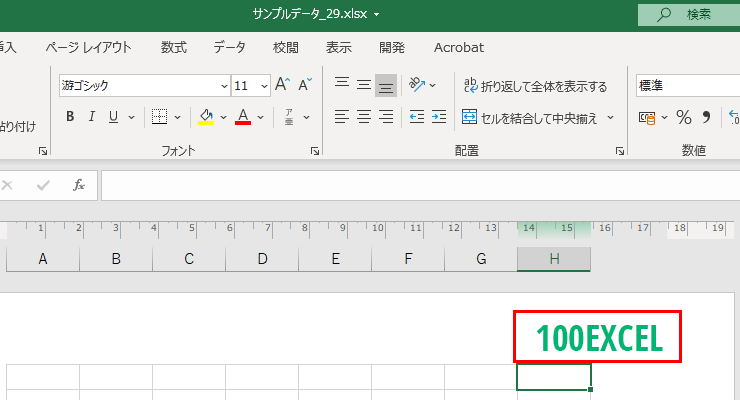Open number format 標準 combo box
This screenshot has height=400, width=740.
point(688,85)
